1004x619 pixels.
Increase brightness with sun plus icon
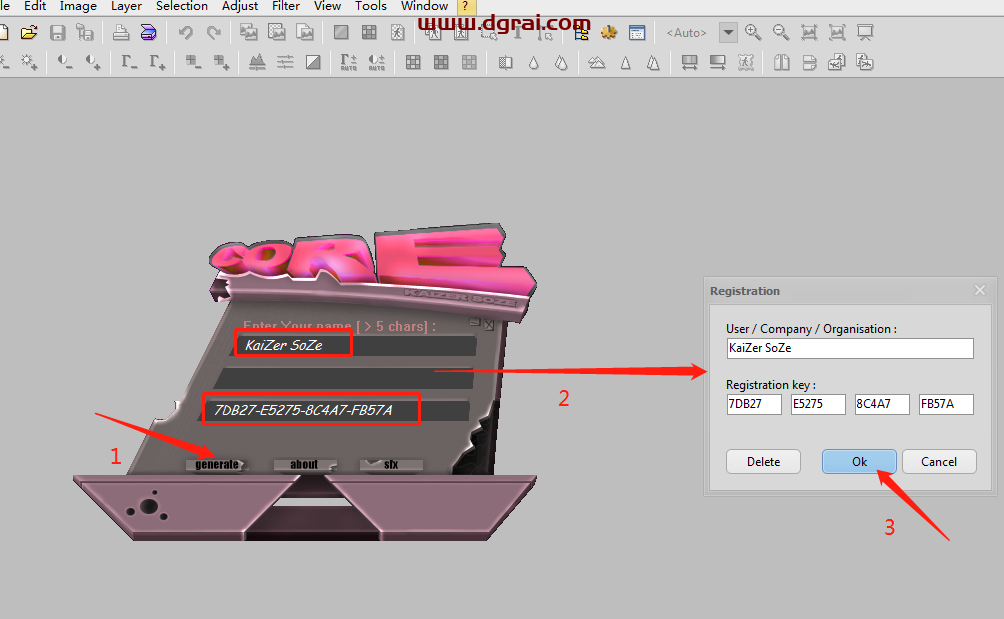click(x=29, y=62)
